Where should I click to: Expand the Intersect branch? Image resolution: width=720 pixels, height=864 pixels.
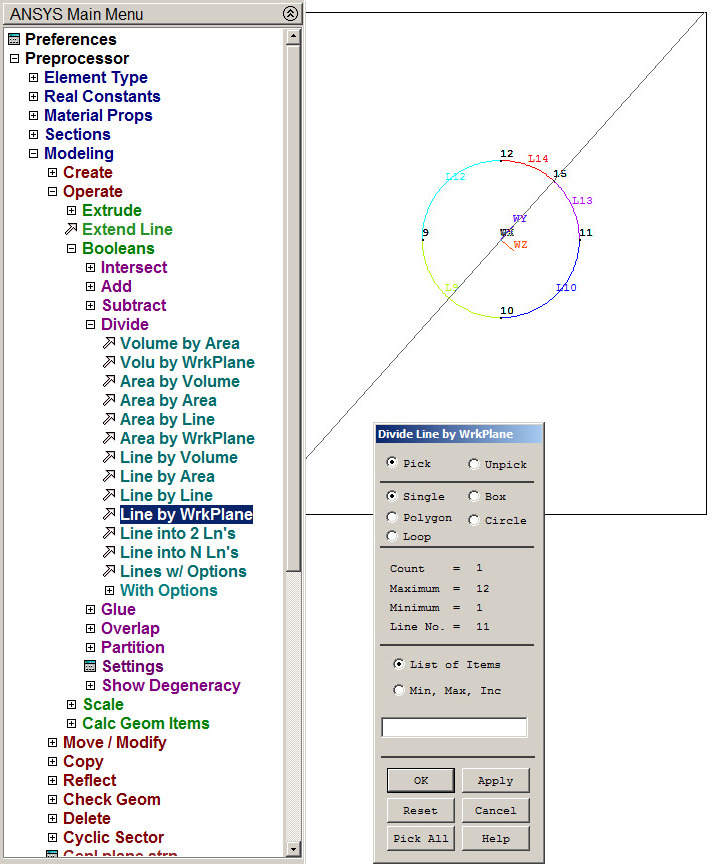tap(90, 267)
